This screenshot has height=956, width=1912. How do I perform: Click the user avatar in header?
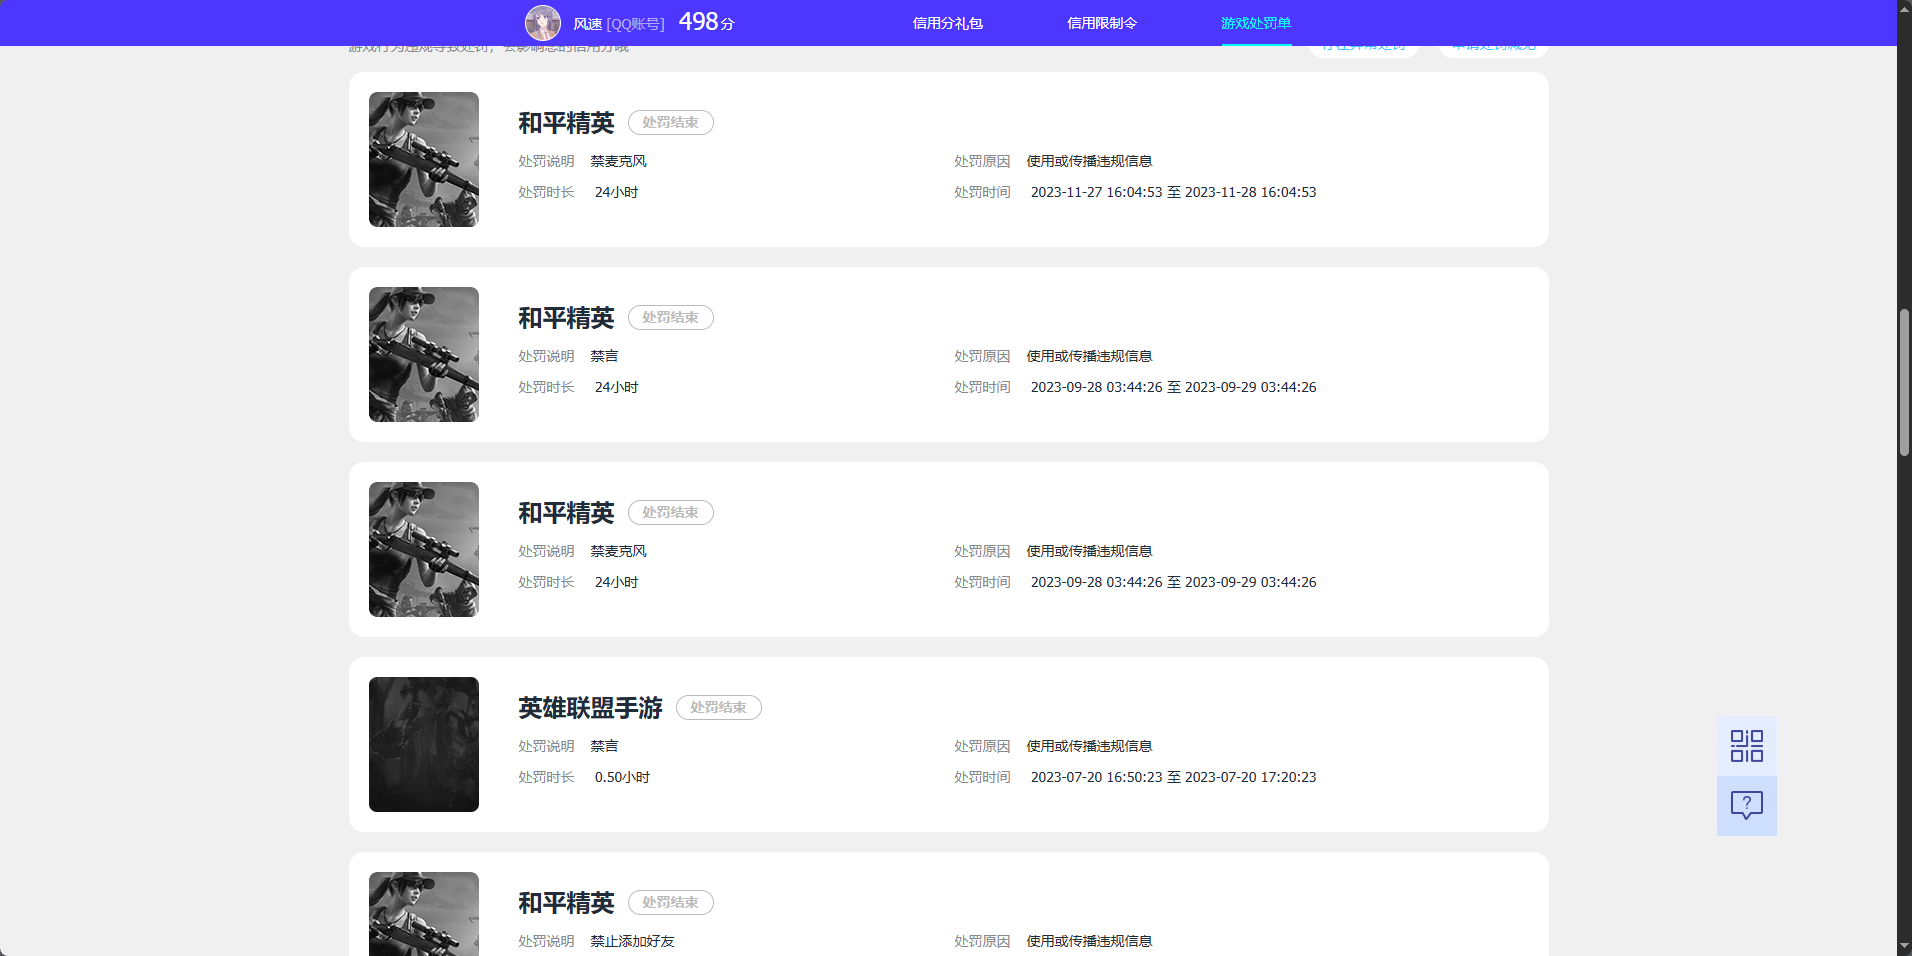pos(543,23)
